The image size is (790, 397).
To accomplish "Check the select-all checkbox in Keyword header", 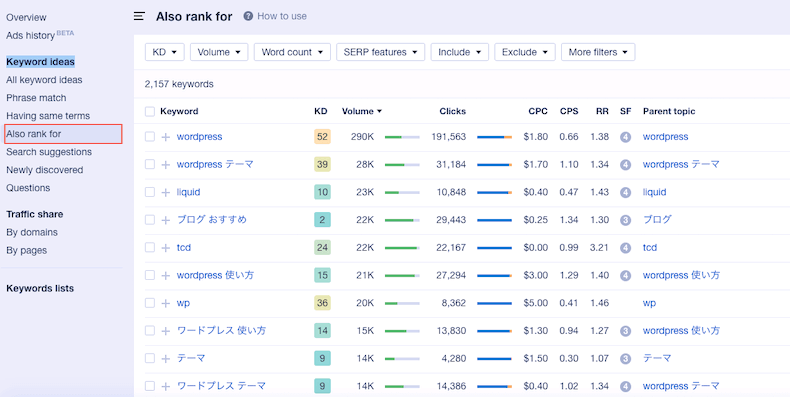I will (150, 111).
